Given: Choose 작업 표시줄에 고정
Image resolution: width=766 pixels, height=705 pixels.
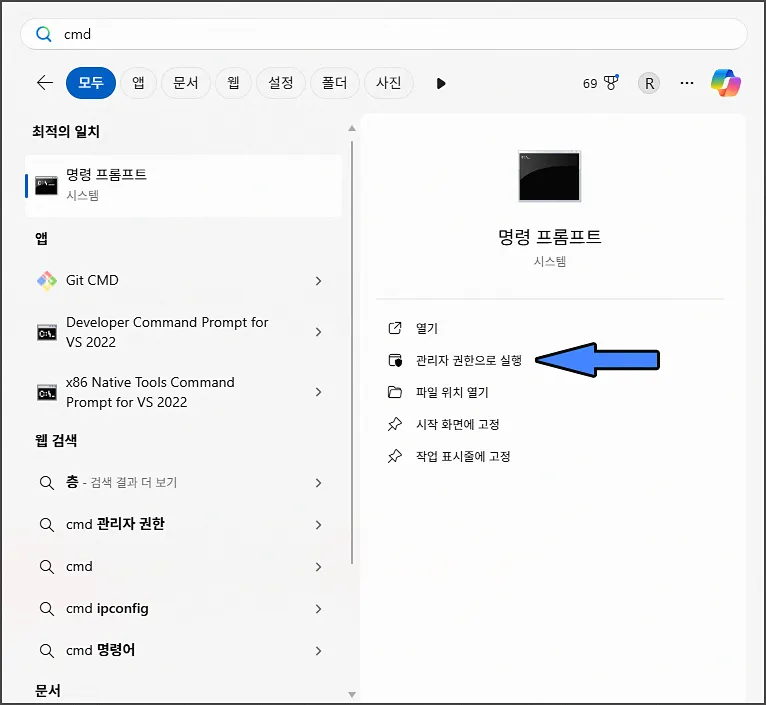Looking at the screenshot, I should (463, 456).
